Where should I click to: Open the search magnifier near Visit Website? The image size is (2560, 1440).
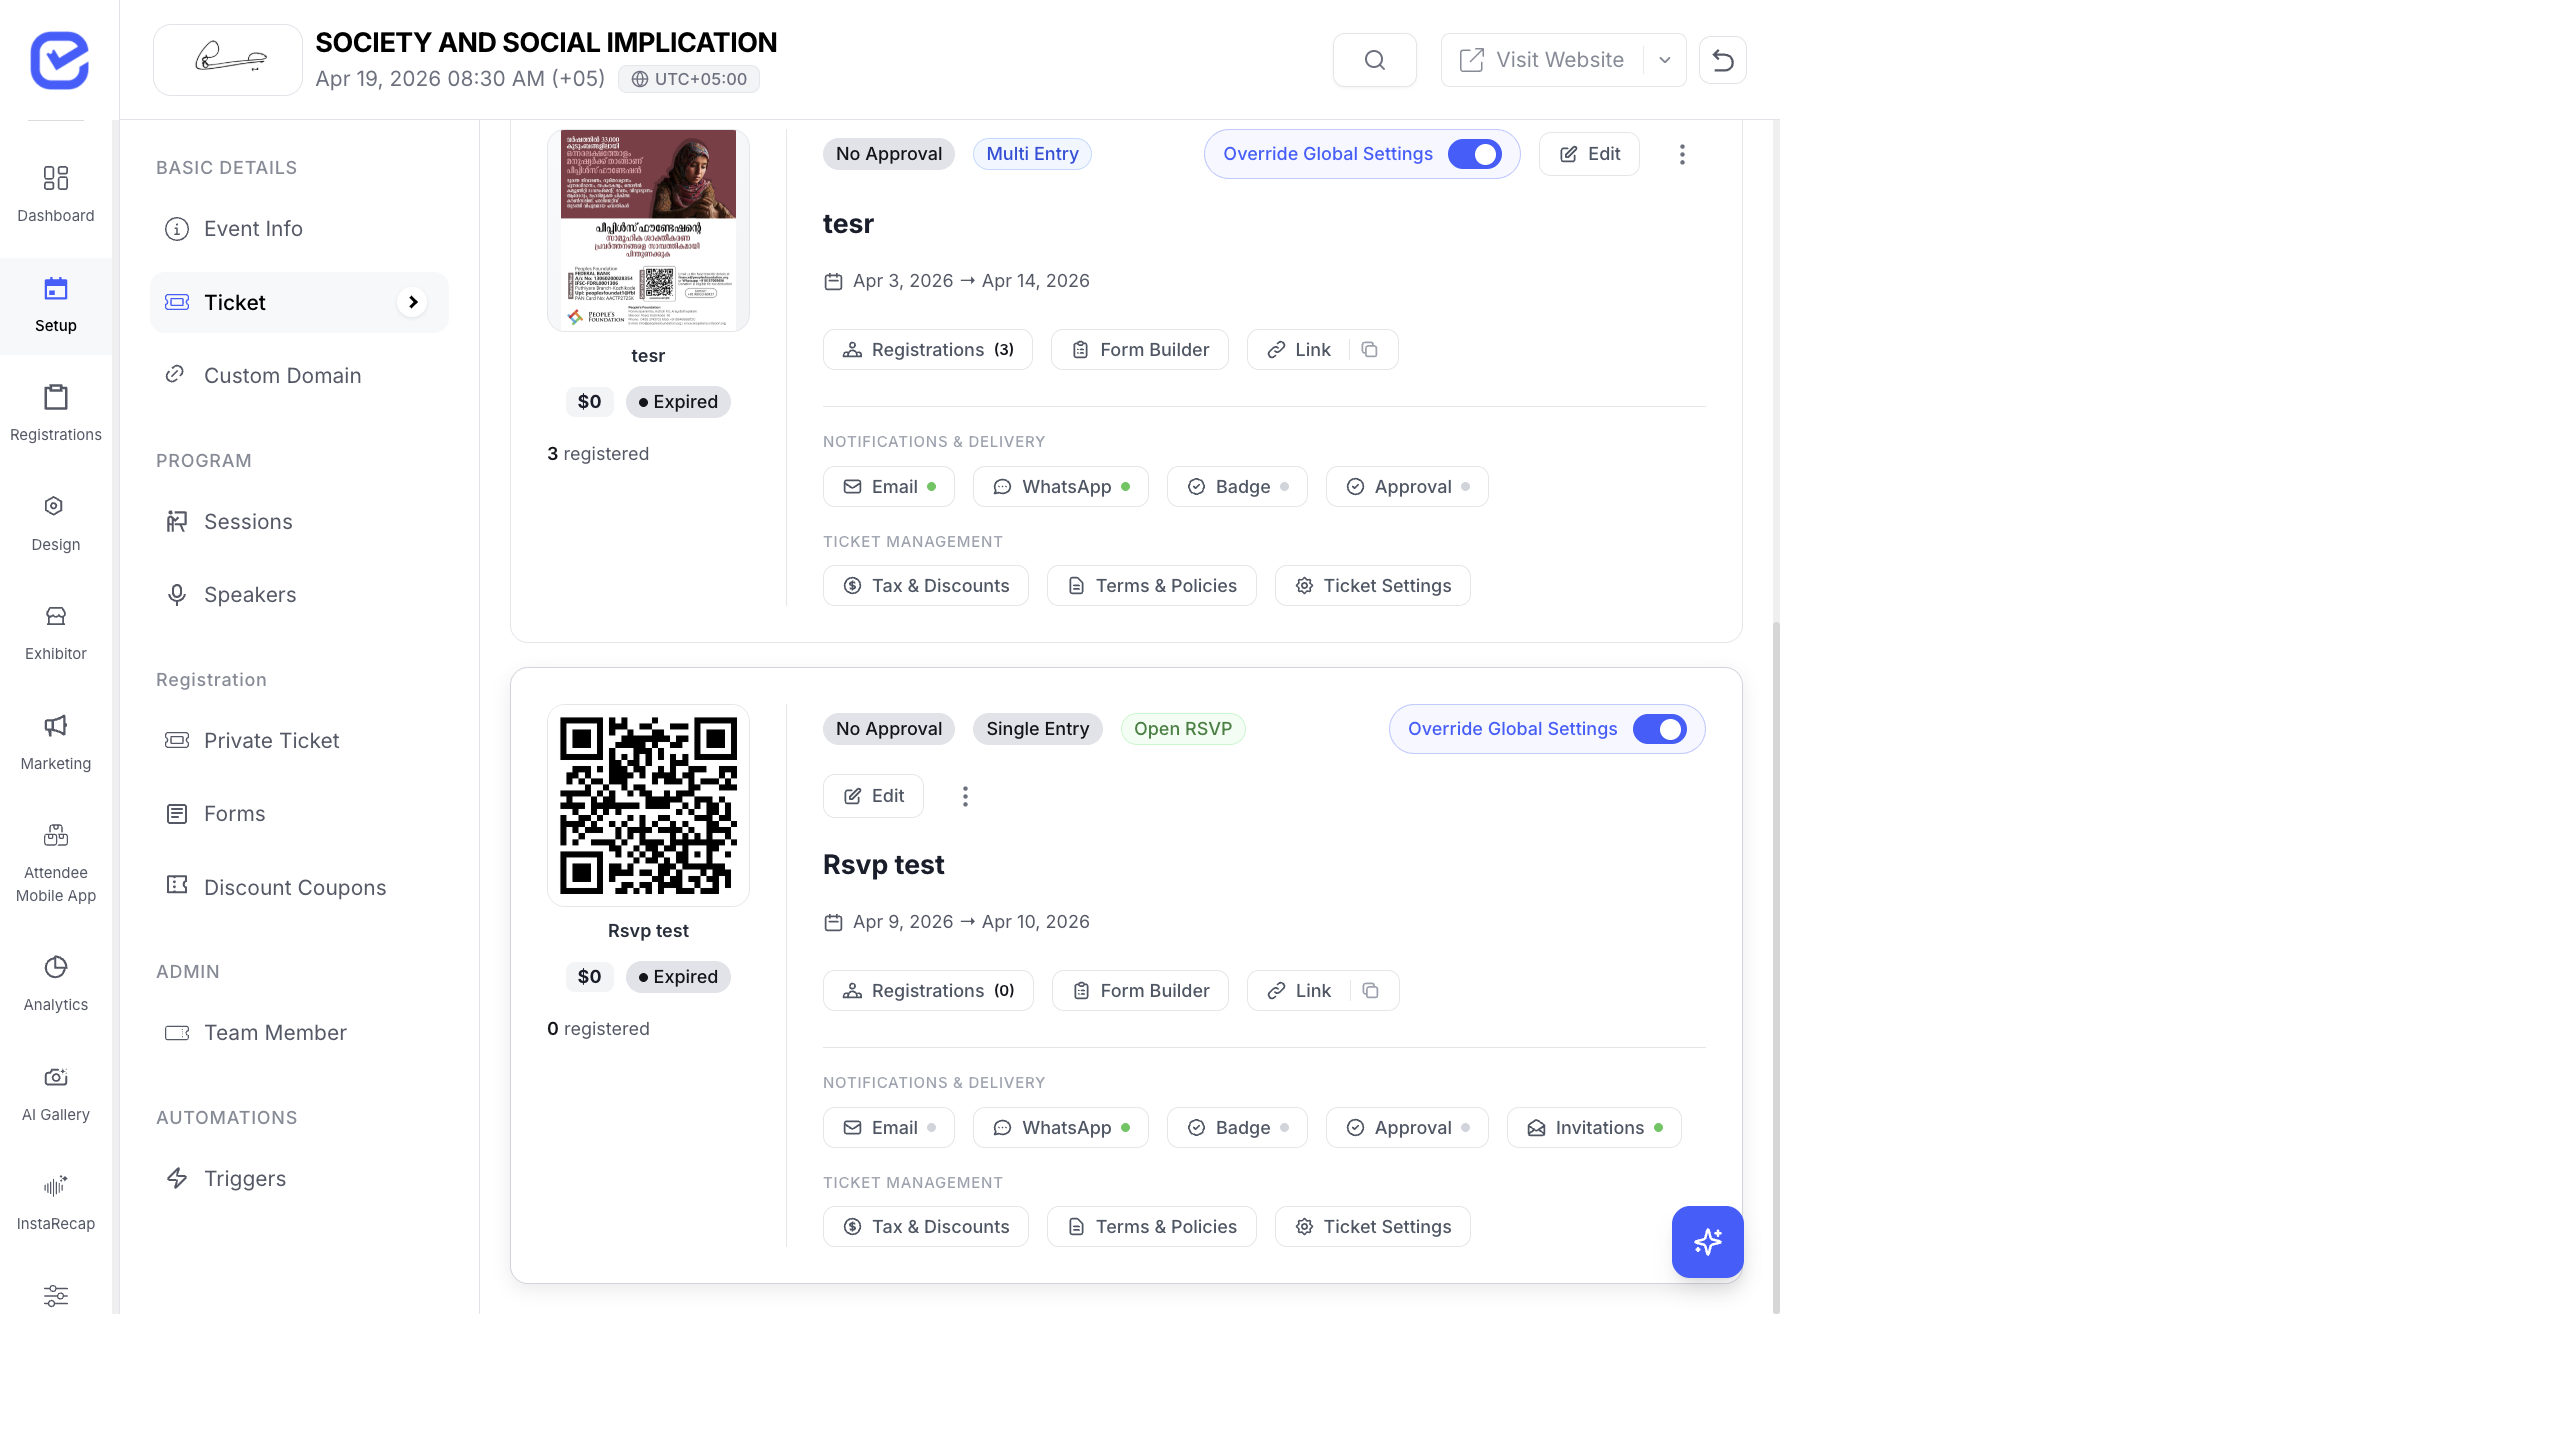point(1374,59)
